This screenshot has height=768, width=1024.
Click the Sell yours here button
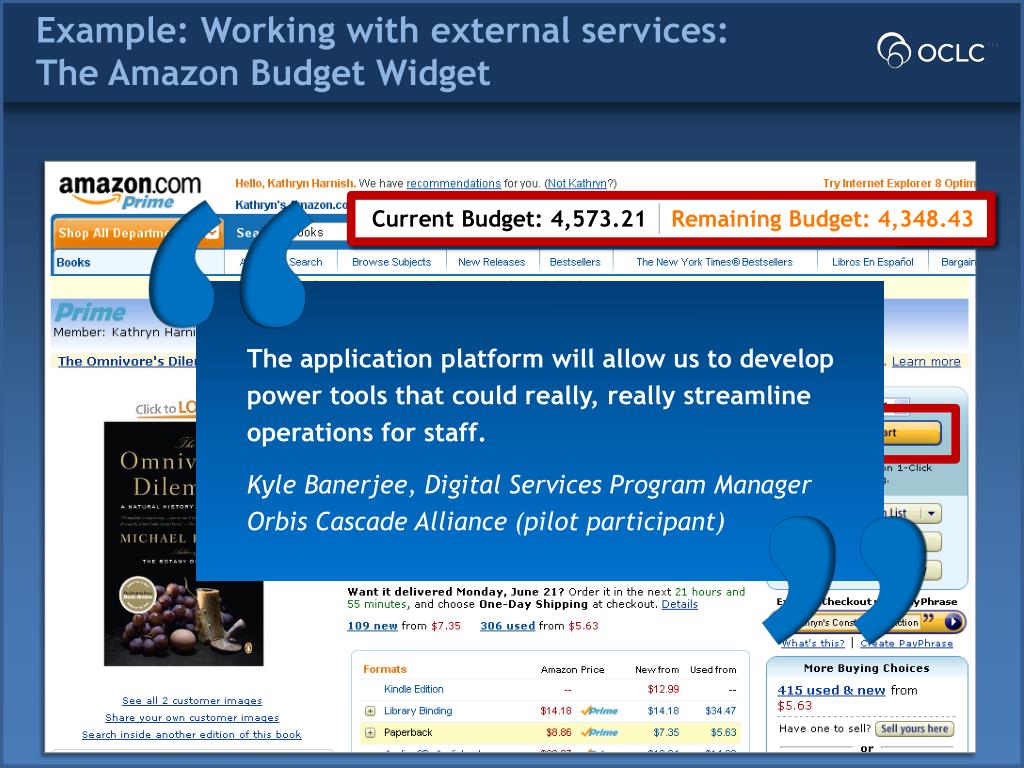tap(914, 729)
